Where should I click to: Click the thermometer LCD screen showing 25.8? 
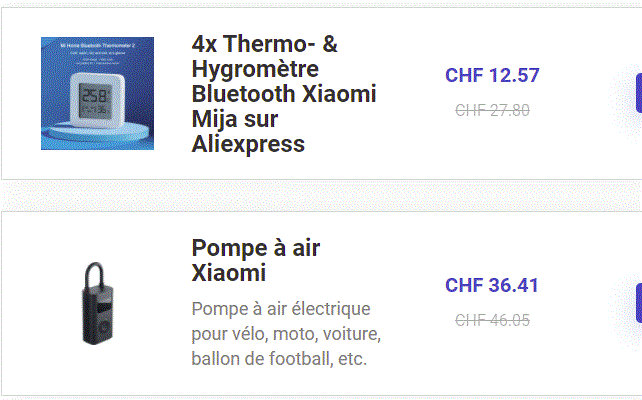[x=95, y=100]
